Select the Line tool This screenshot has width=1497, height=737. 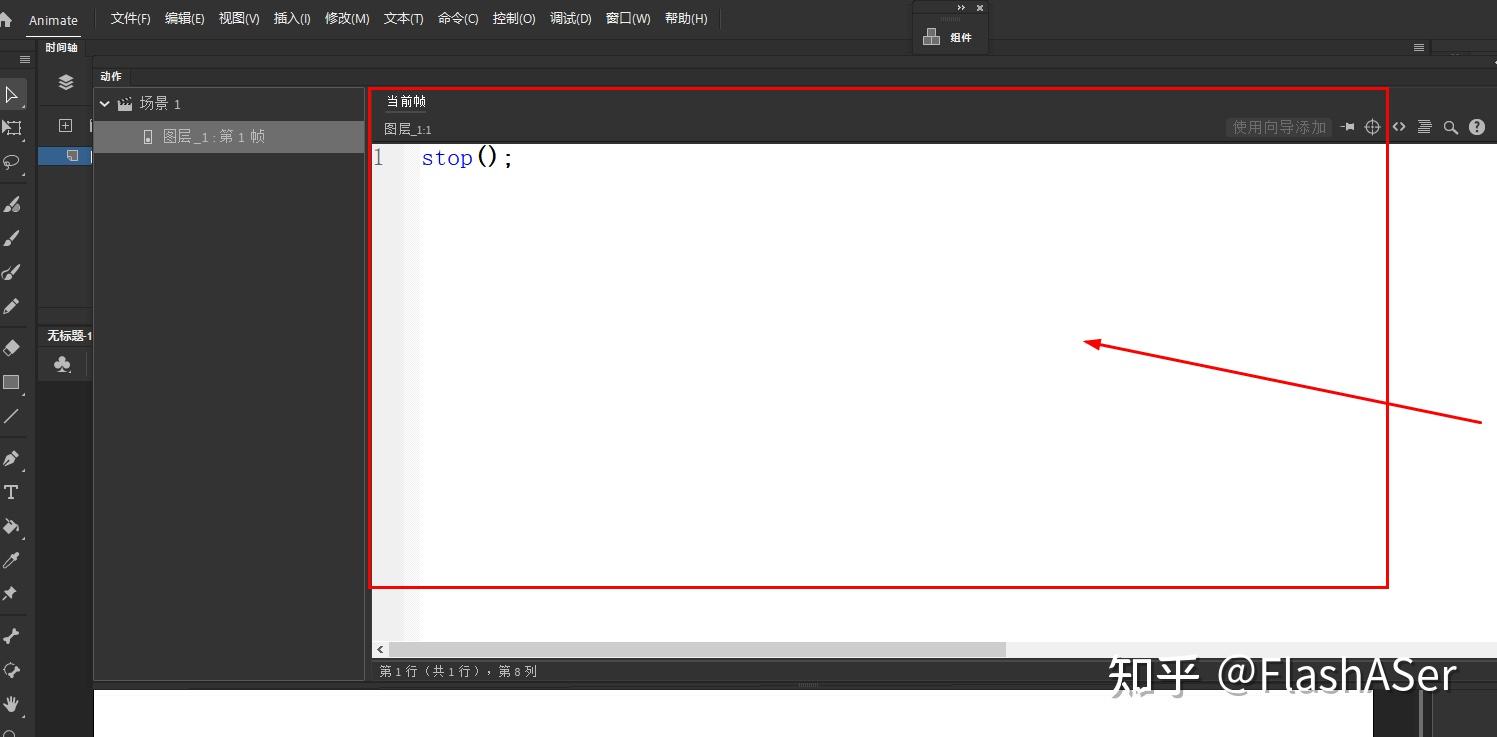click(x=12, y=416)
